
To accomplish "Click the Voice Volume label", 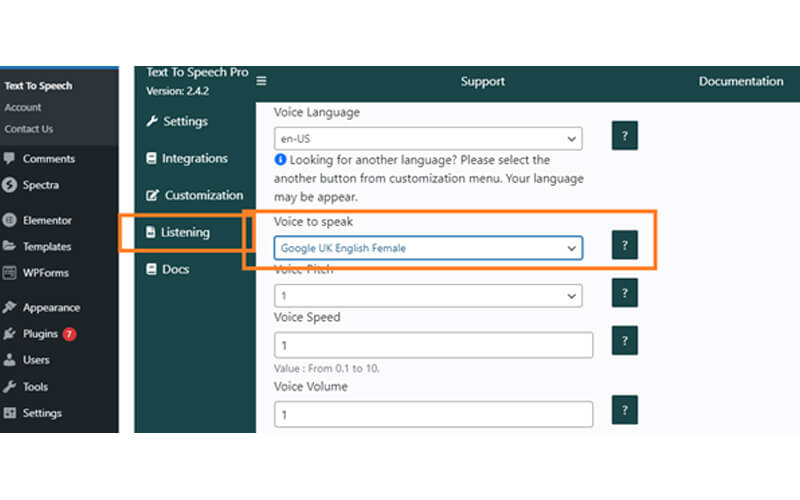I will (311, 386).
